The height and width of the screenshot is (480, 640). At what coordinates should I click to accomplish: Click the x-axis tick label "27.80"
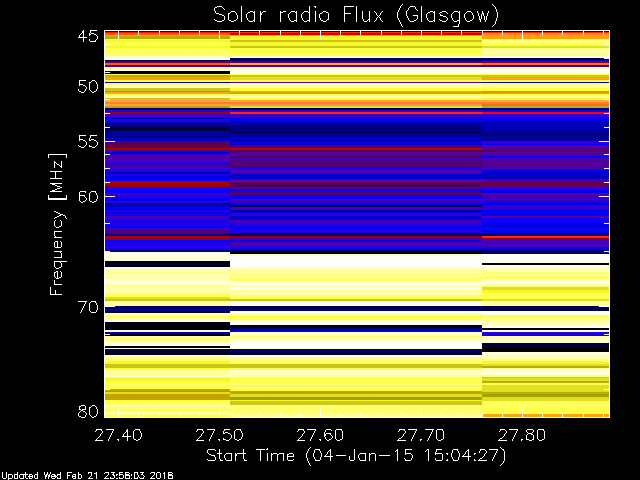(522, 435)
